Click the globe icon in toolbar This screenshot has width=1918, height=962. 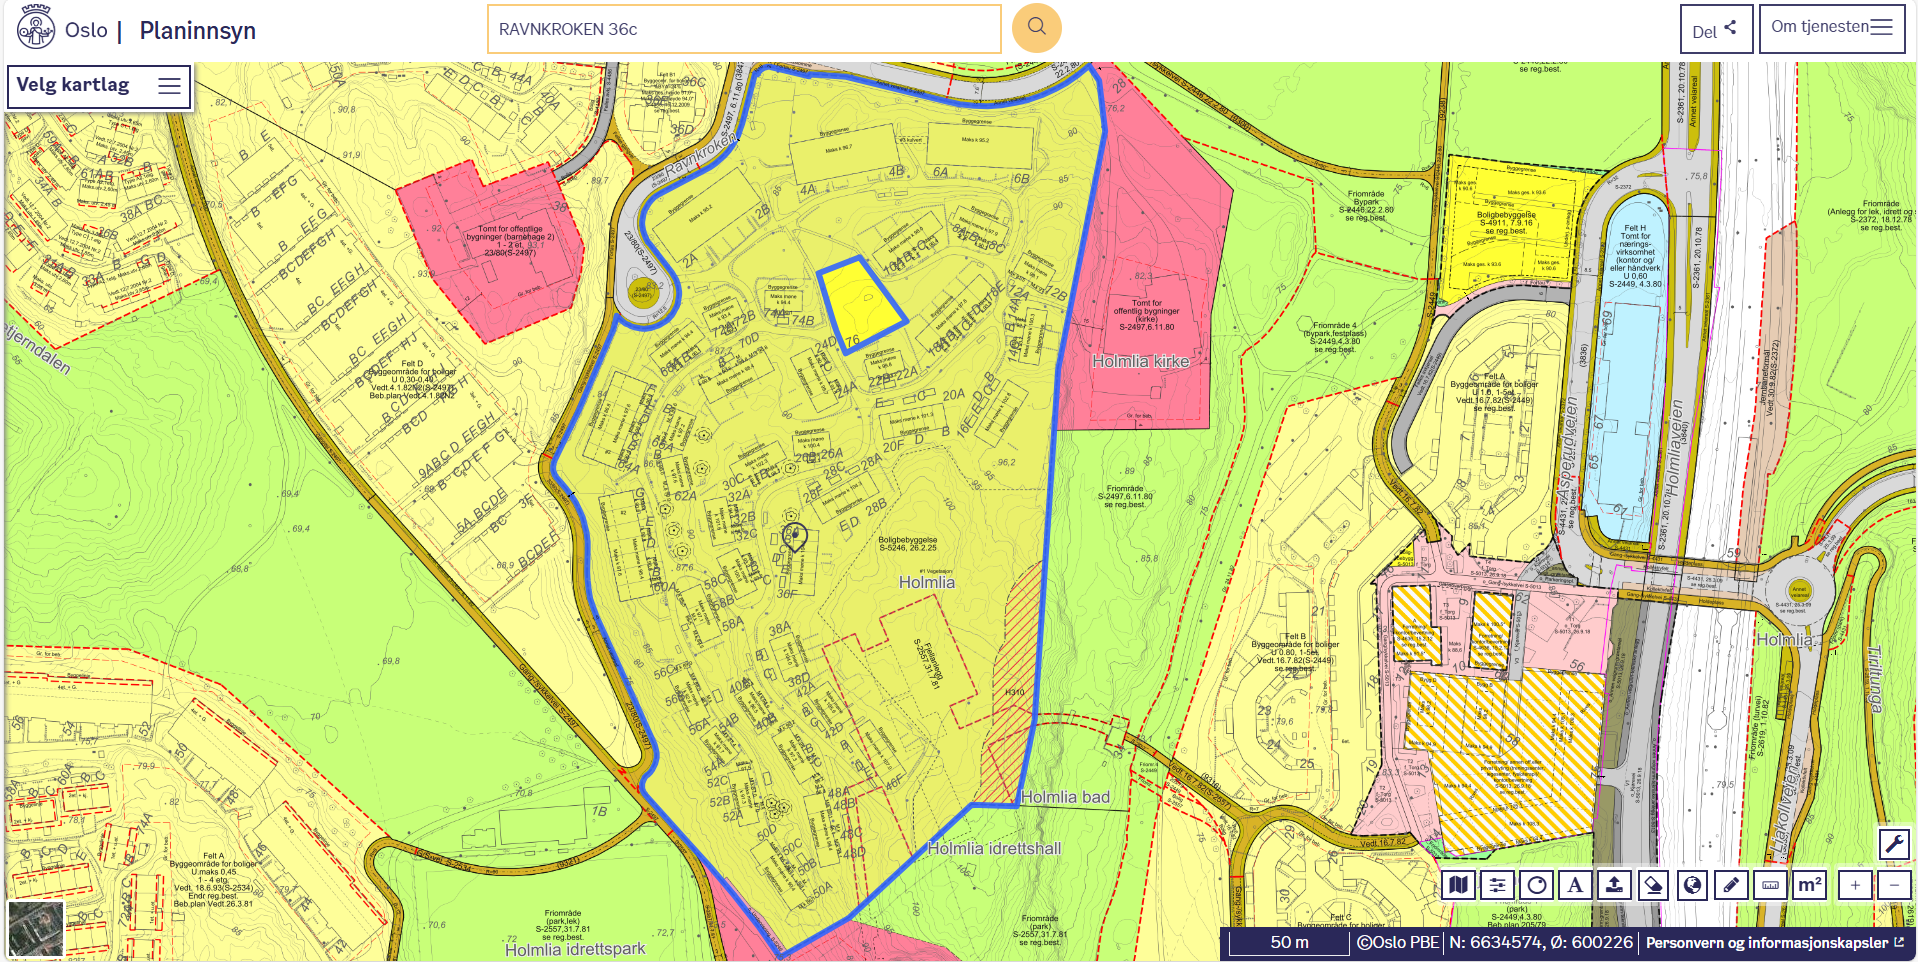pos(1692,885)
